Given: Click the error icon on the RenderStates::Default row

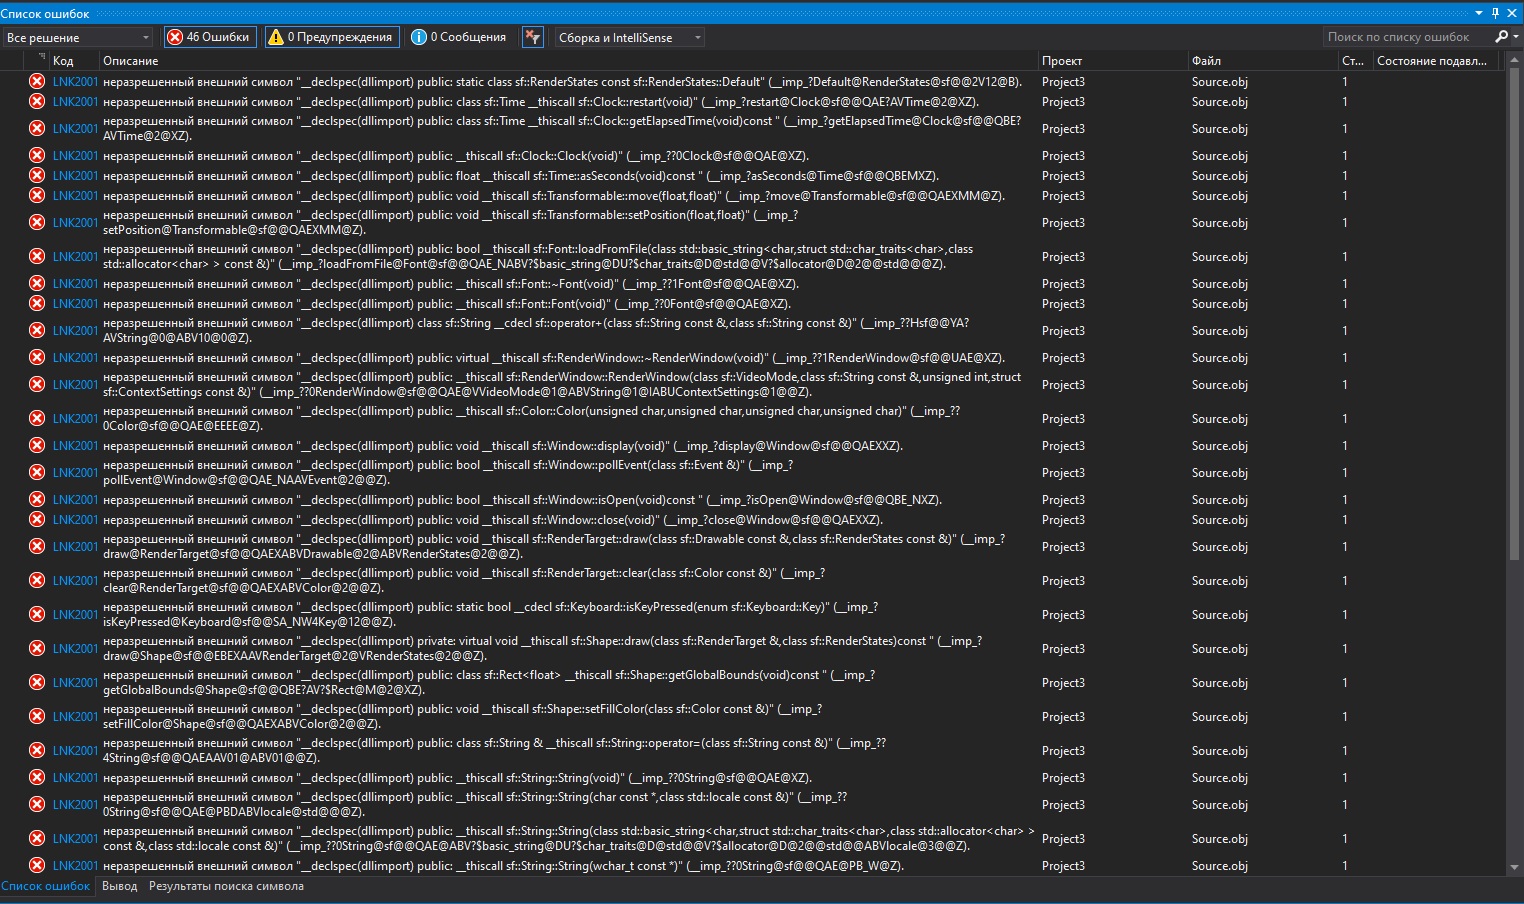Looking at the screenshot, I should (37, 82).
